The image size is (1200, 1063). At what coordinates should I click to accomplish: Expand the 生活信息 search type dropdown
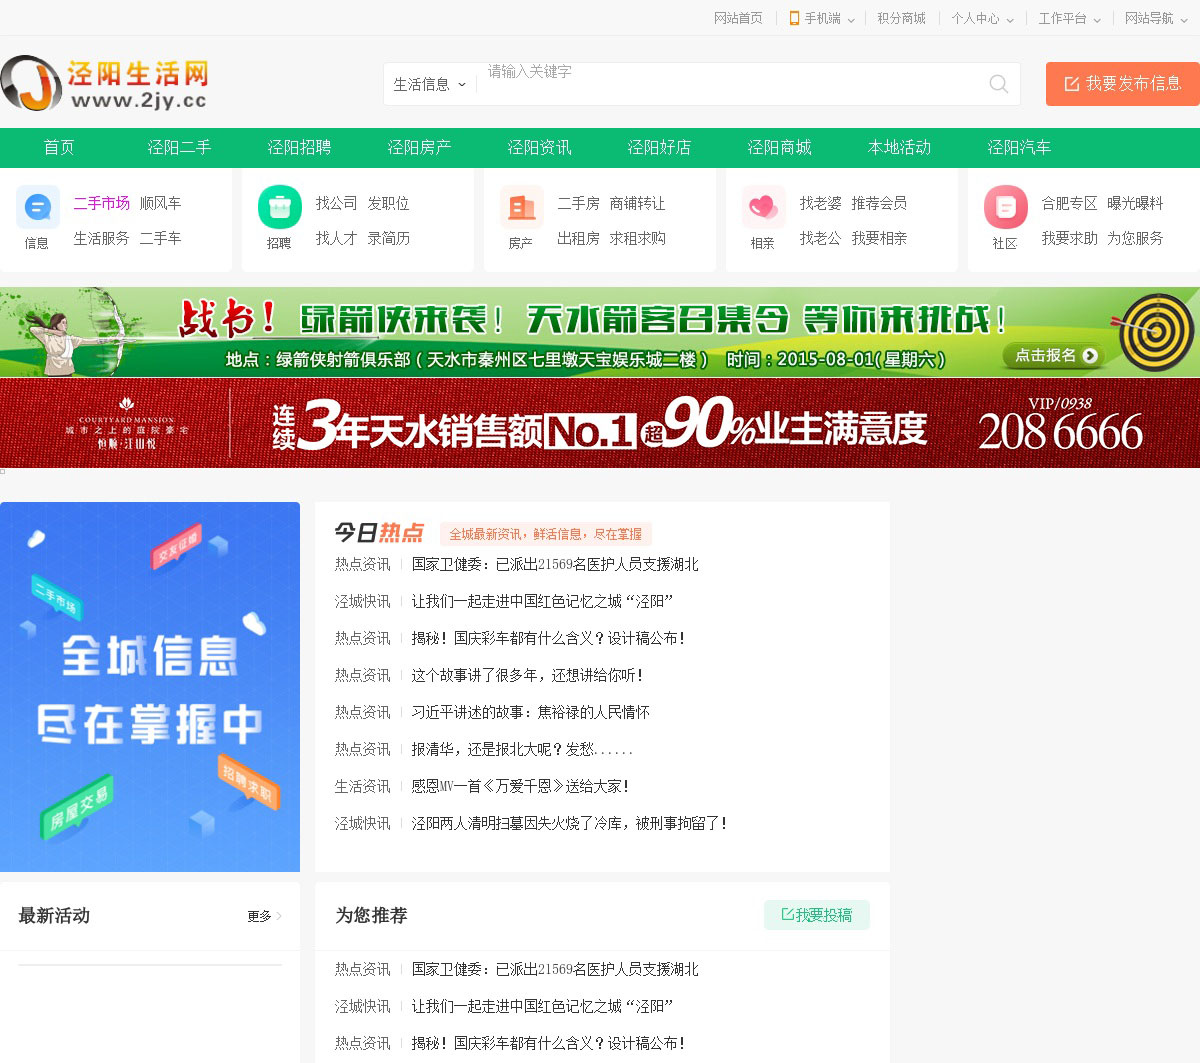point(430,84)
